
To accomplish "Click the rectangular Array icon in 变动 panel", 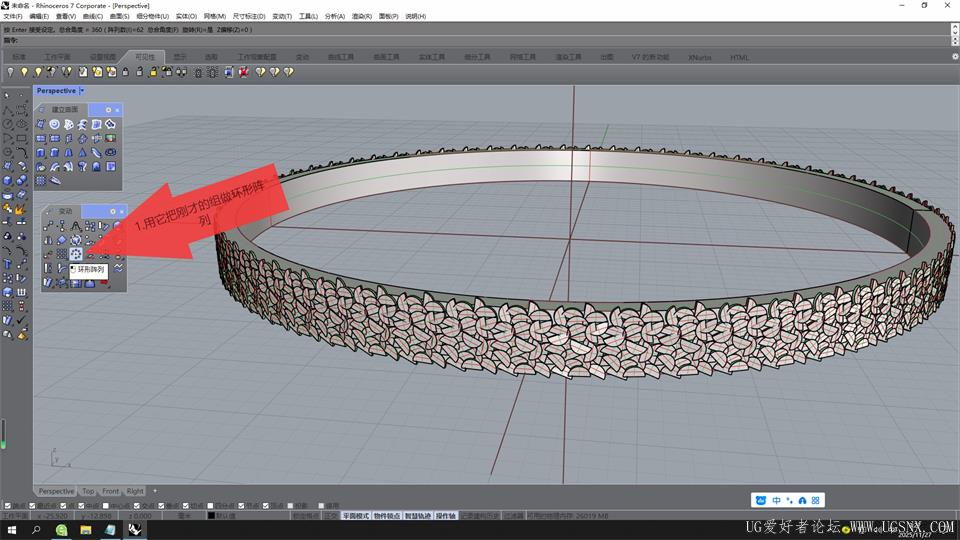I will [x=62, y=255].
